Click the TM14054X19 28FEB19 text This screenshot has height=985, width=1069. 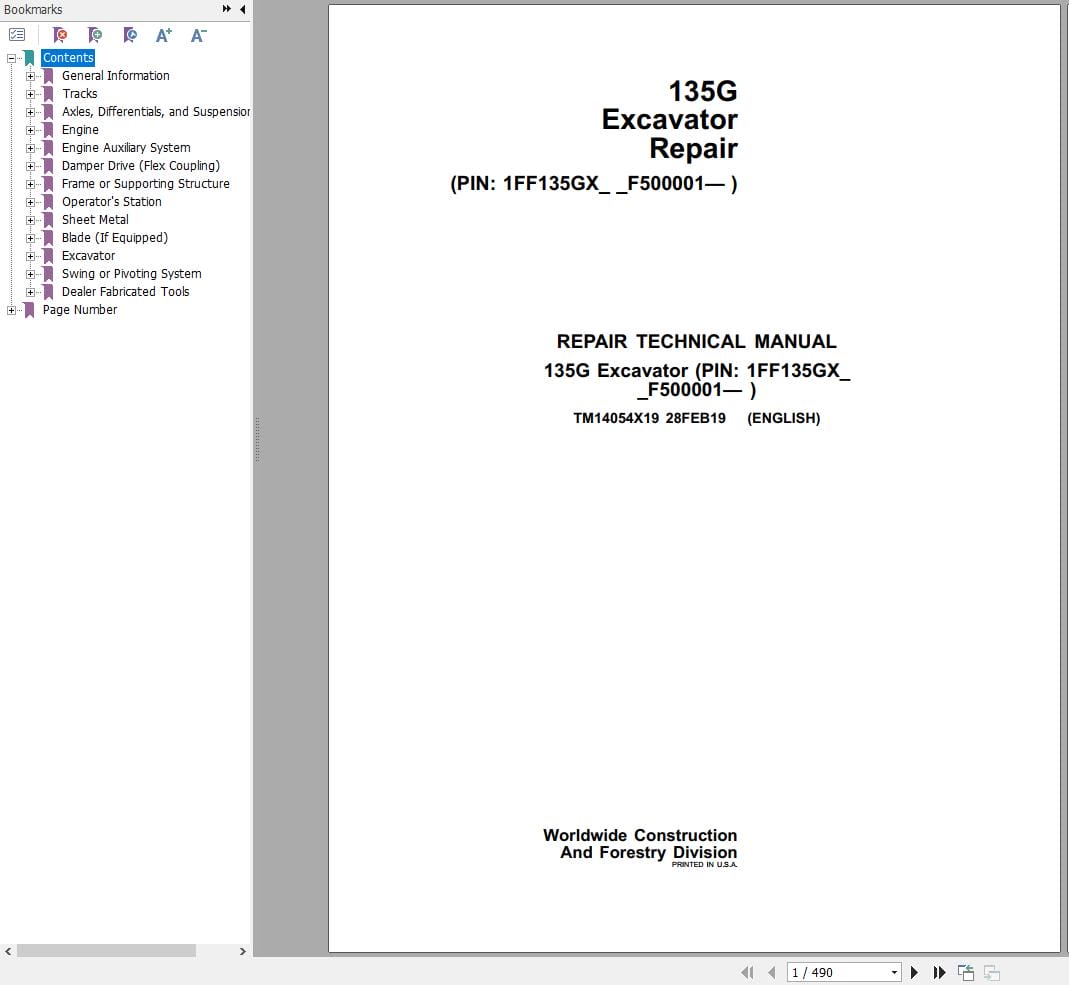(649, 419)
